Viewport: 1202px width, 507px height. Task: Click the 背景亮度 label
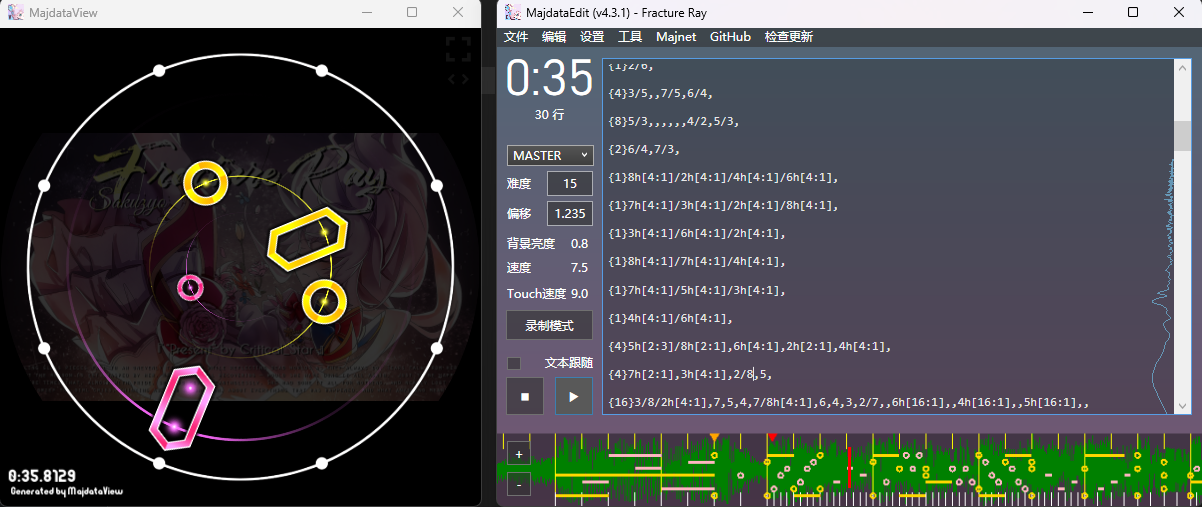tap(532, 244)
